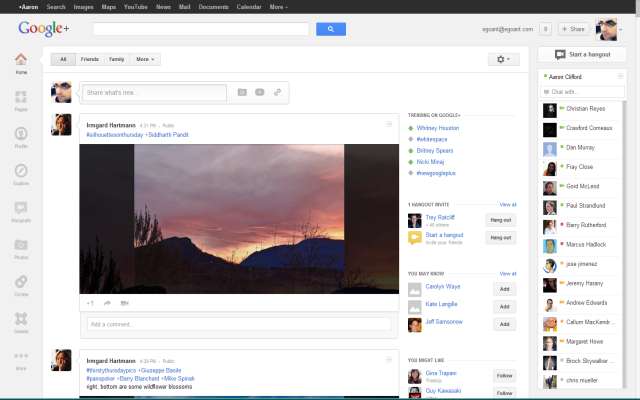Start a hangout about the sunset post
This screenshot has height=400, width=640.
[124, 303]
